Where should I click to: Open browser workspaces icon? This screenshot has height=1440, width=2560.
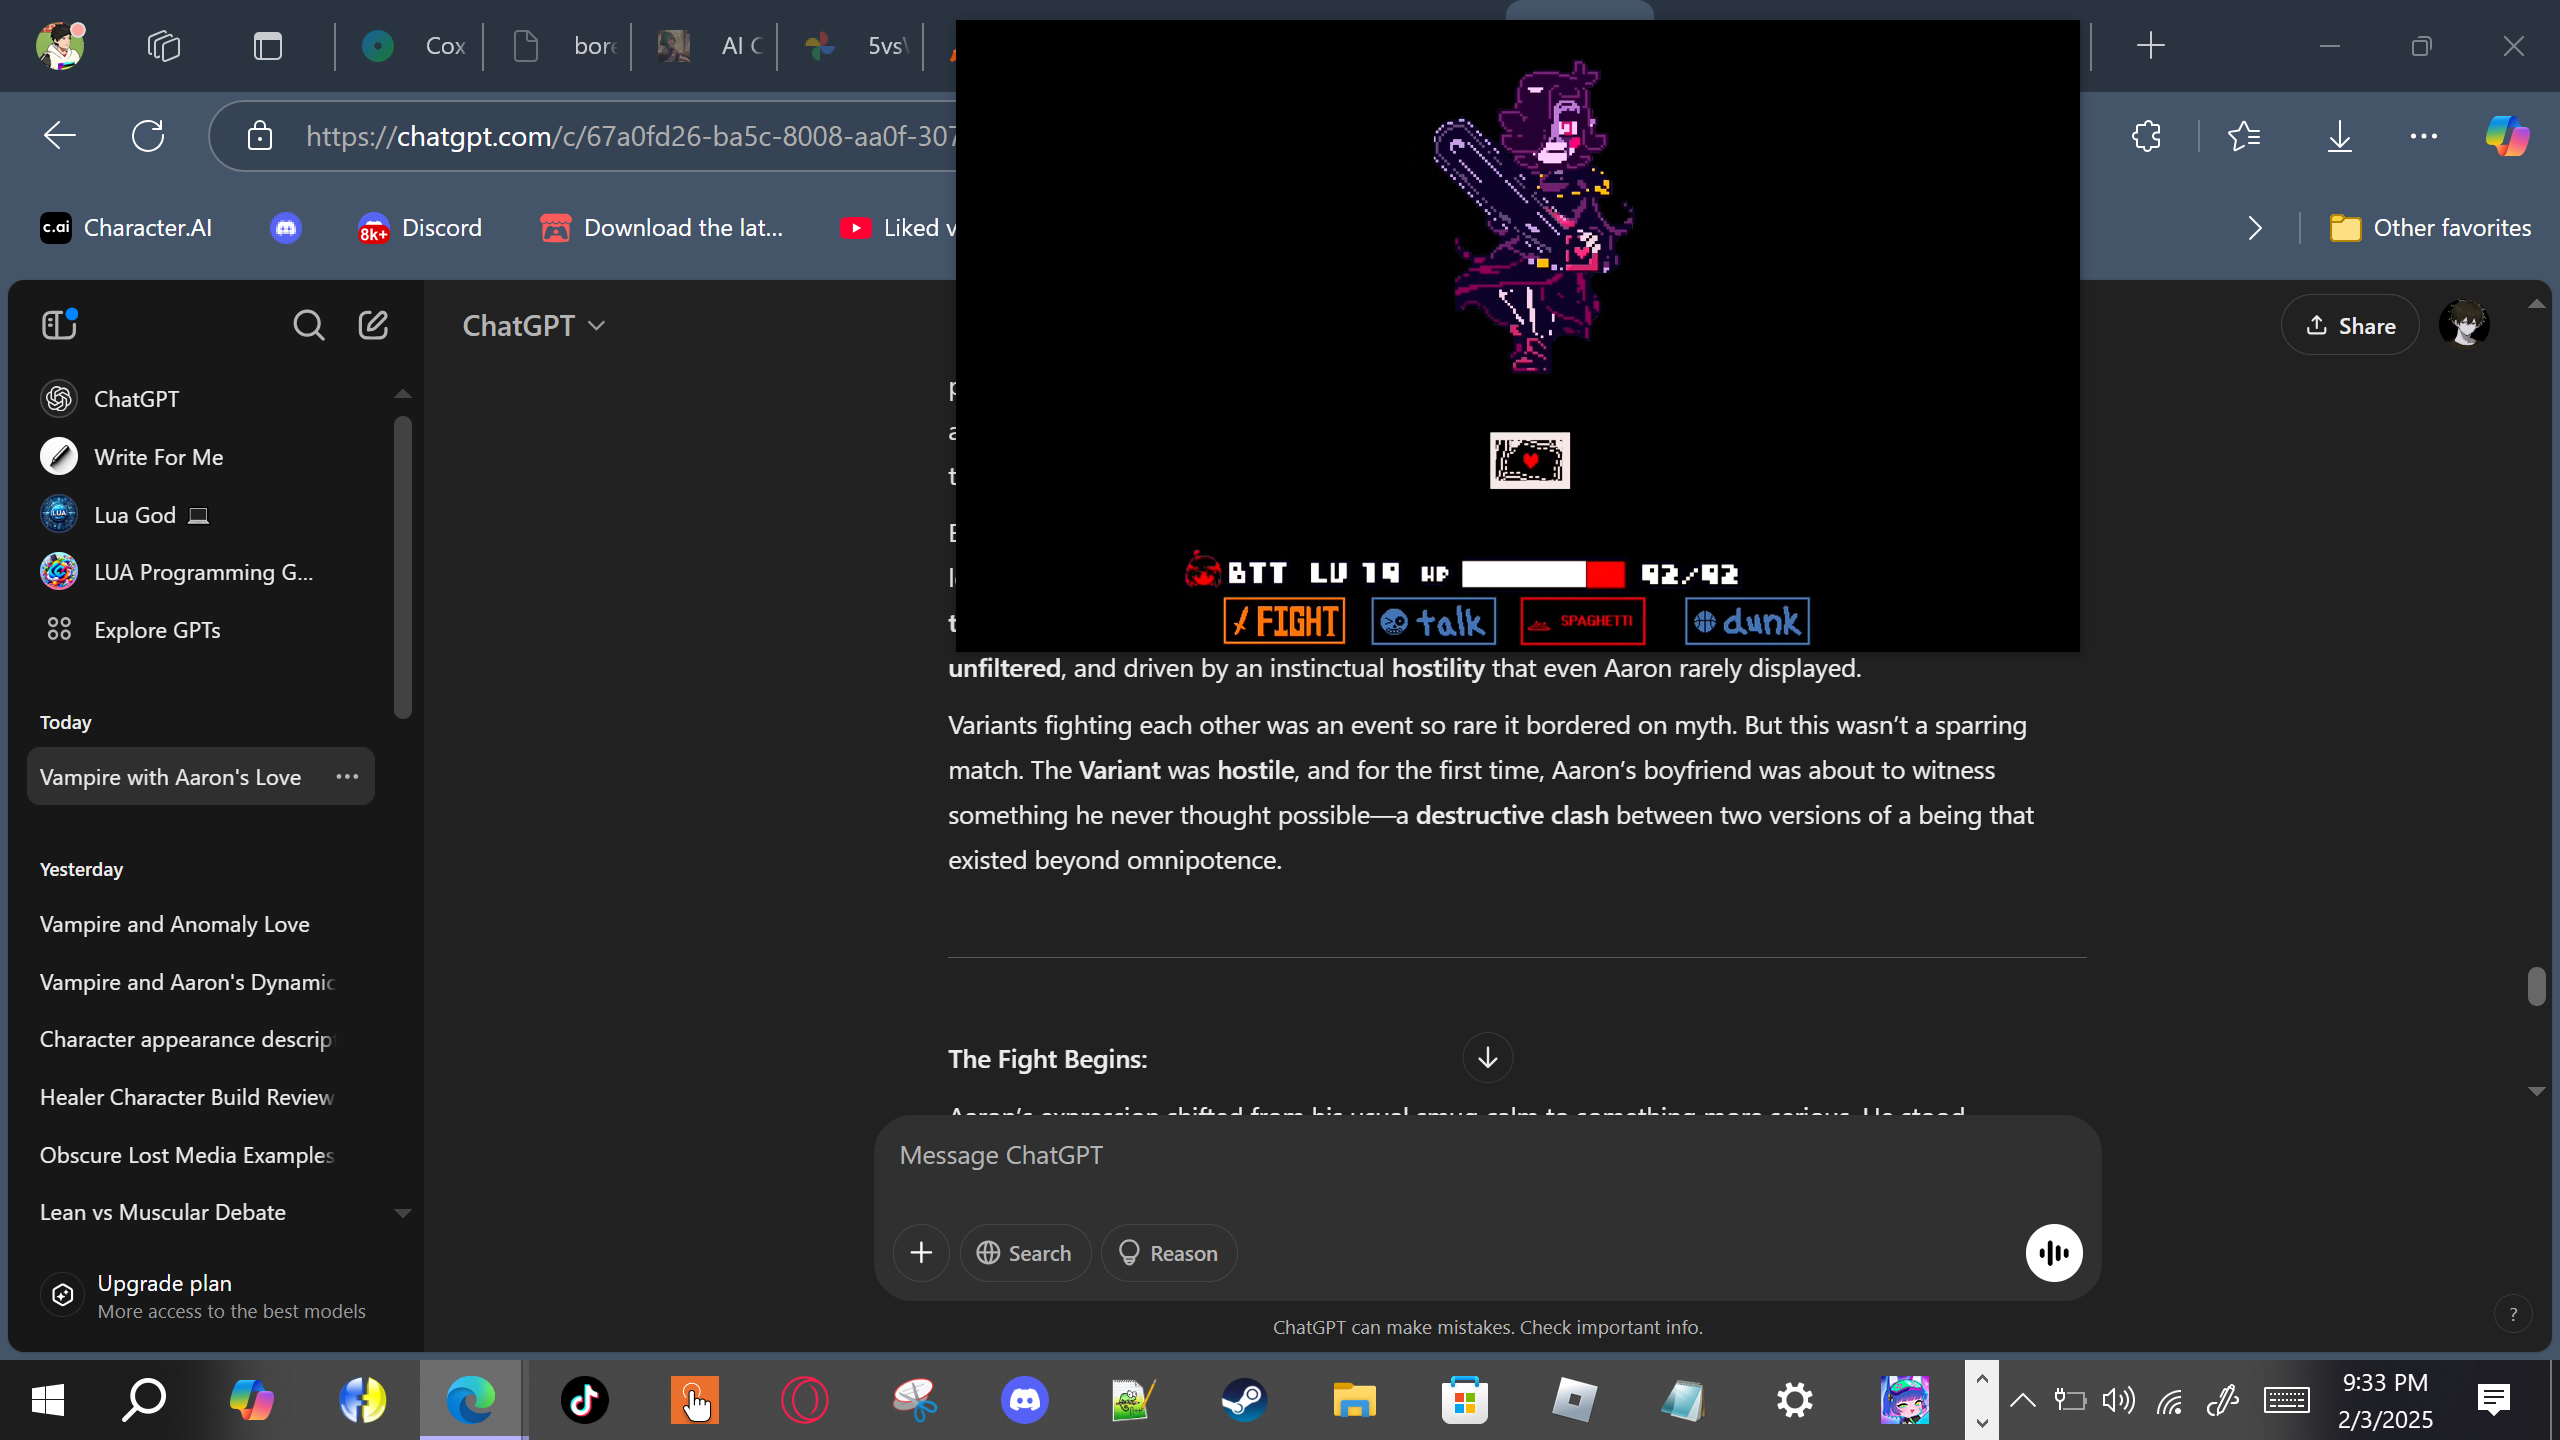pyautogui.click(x=164, y=46)
